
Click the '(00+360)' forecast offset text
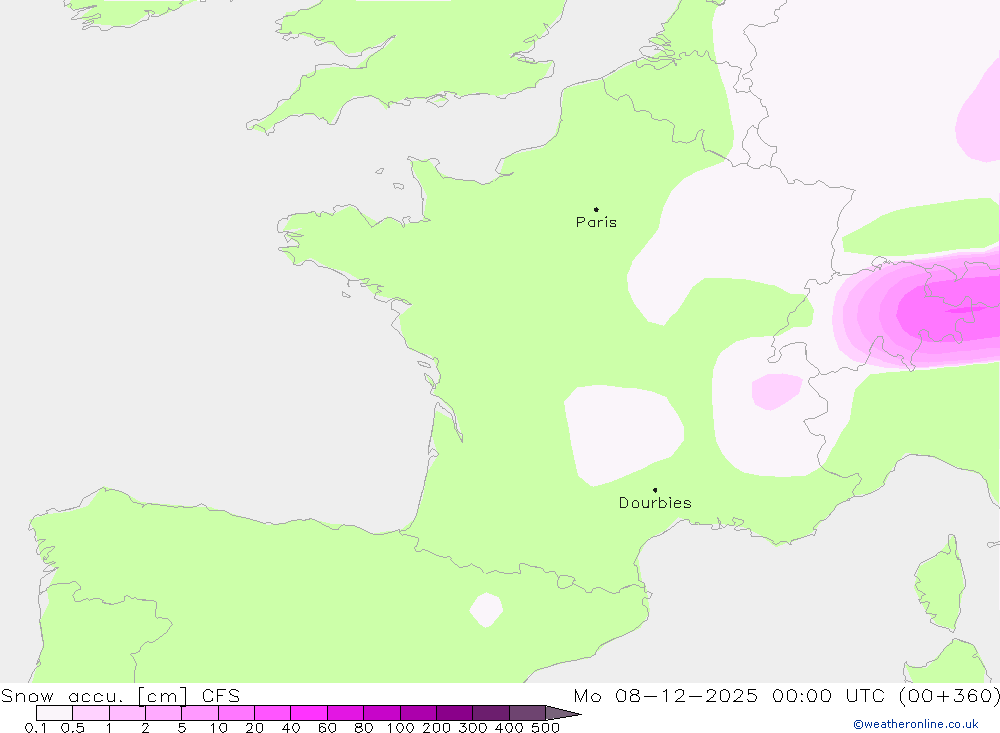click(x=949, y=695)
